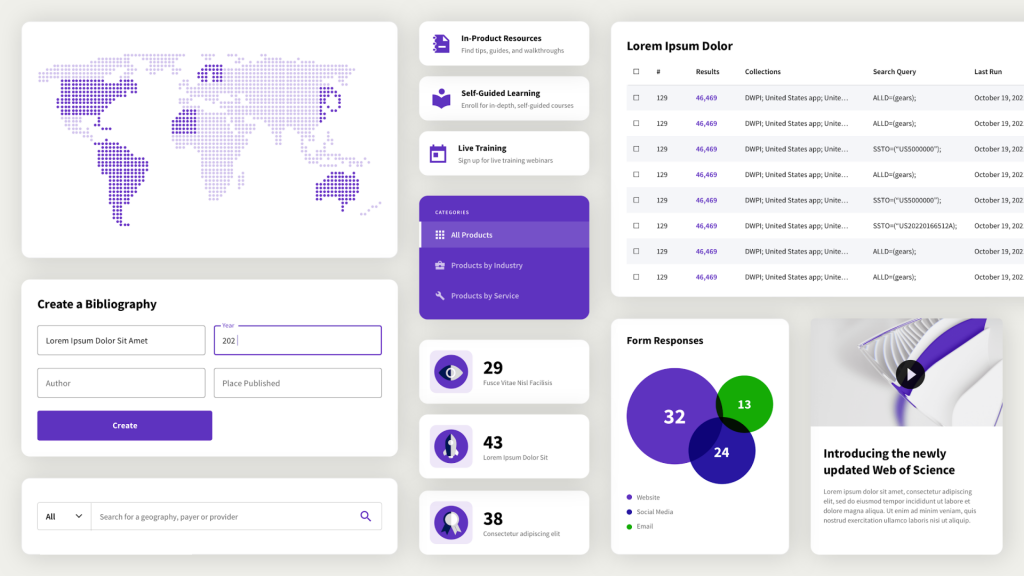Image resolution: width=1024 pixels, height=576 pixels.
Task: Sort table by the Last Run column header
Action: 988,72
